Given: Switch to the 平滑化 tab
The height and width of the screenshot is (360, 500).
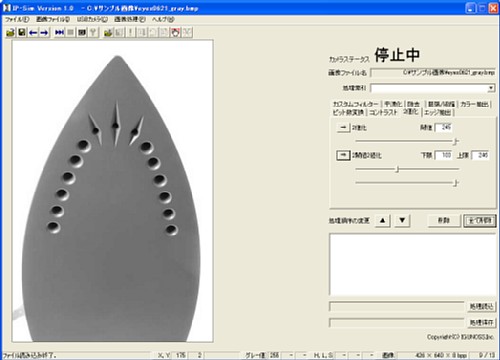Looking at the screenshot, I should tap(393, 104).
